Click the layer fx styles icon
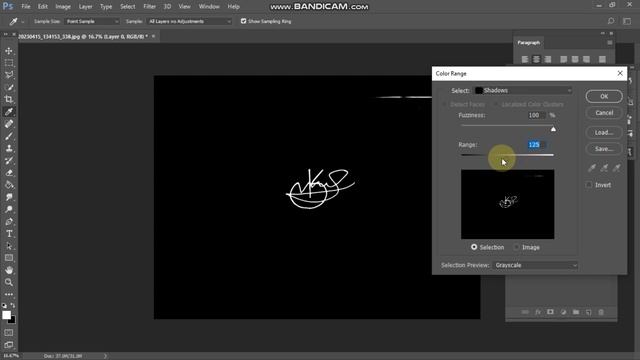640x360 pixels. click(x=538, y=312)
